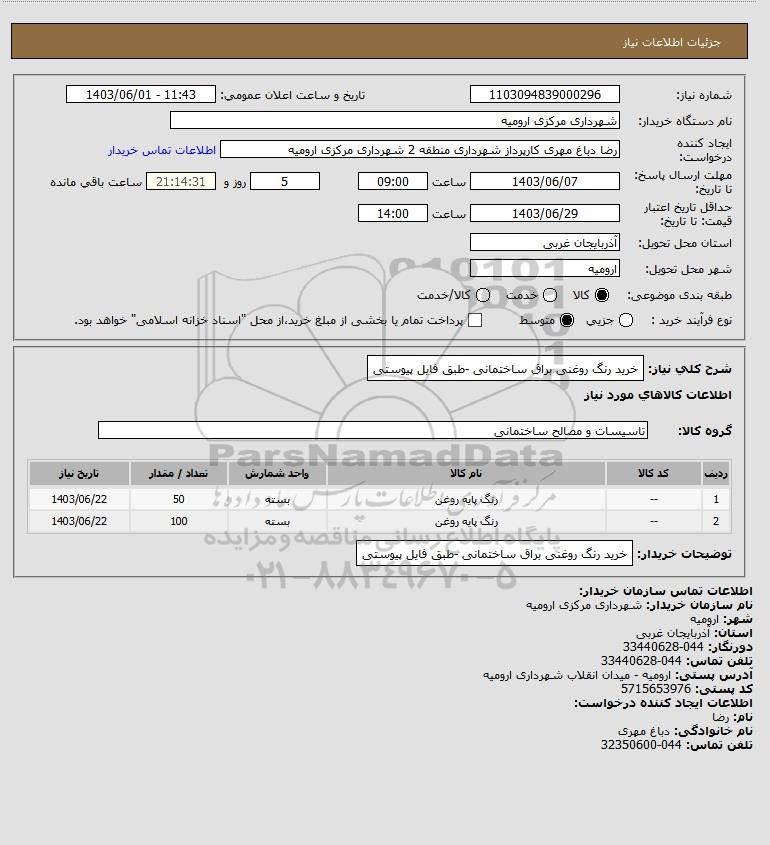
Task: Click the request creator name field
Action: (x=420, y=150)
